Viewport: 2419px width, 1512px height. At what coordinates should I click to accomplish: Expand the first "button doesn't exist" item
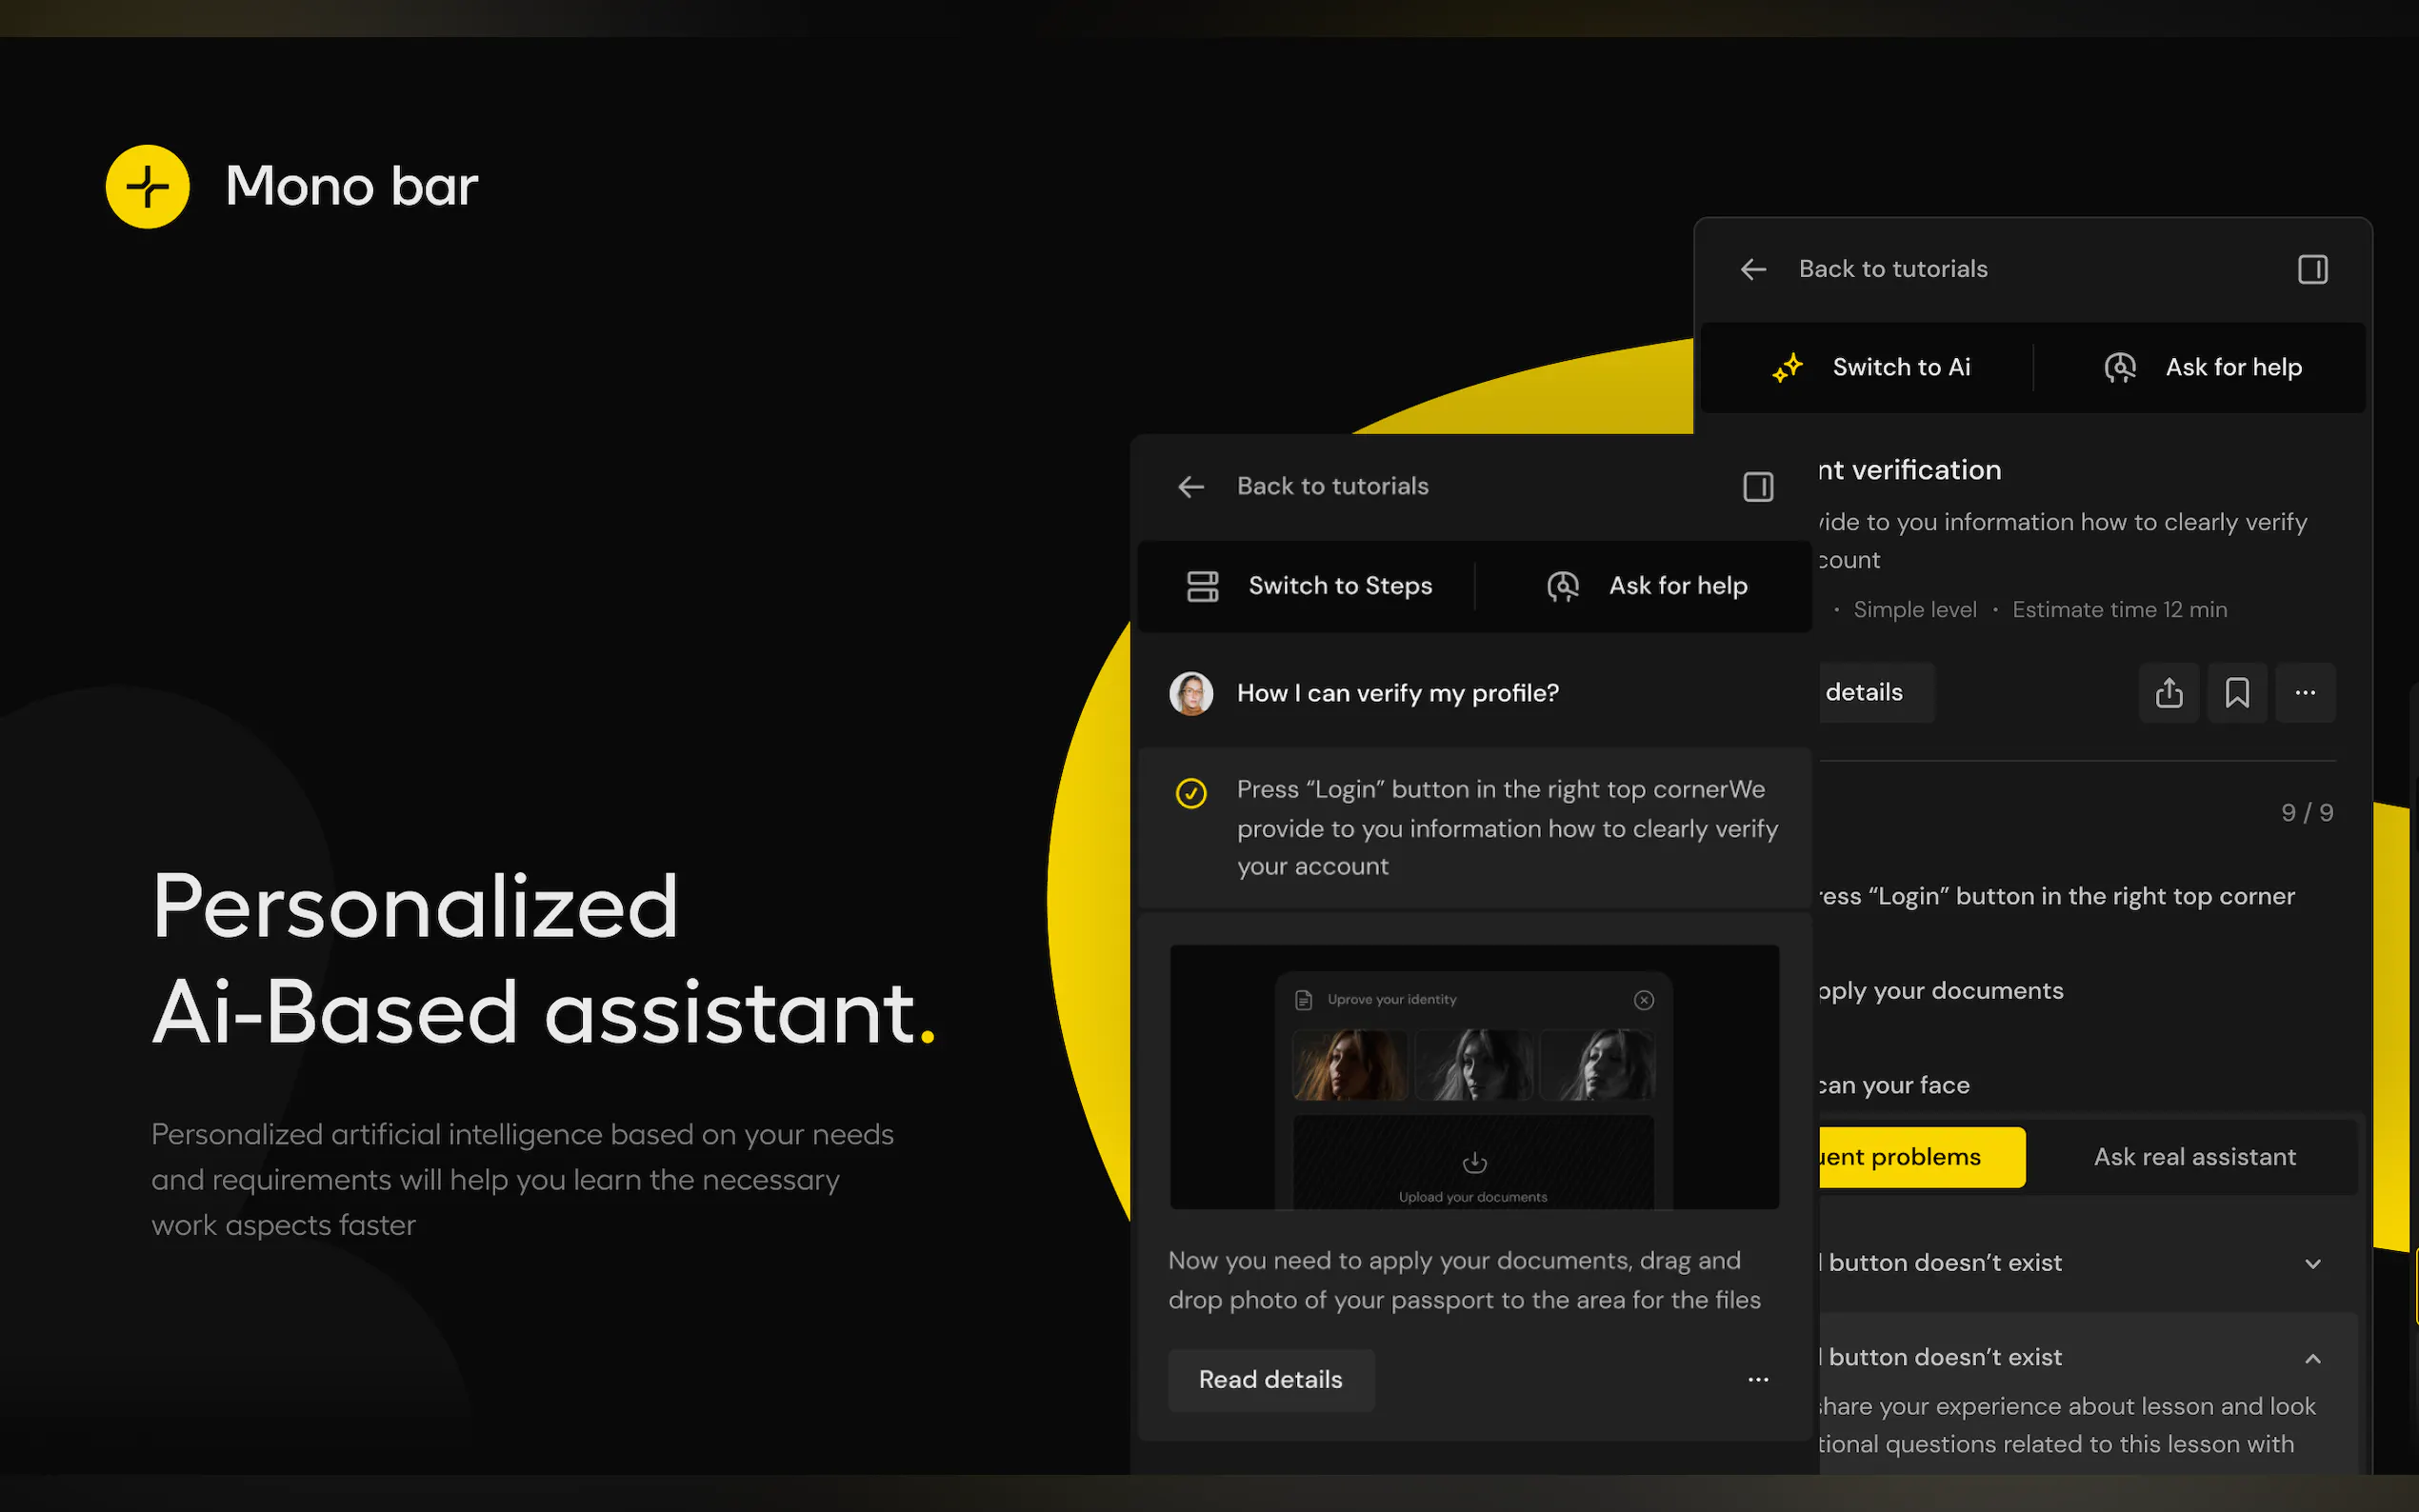tap(2312, 1264)
